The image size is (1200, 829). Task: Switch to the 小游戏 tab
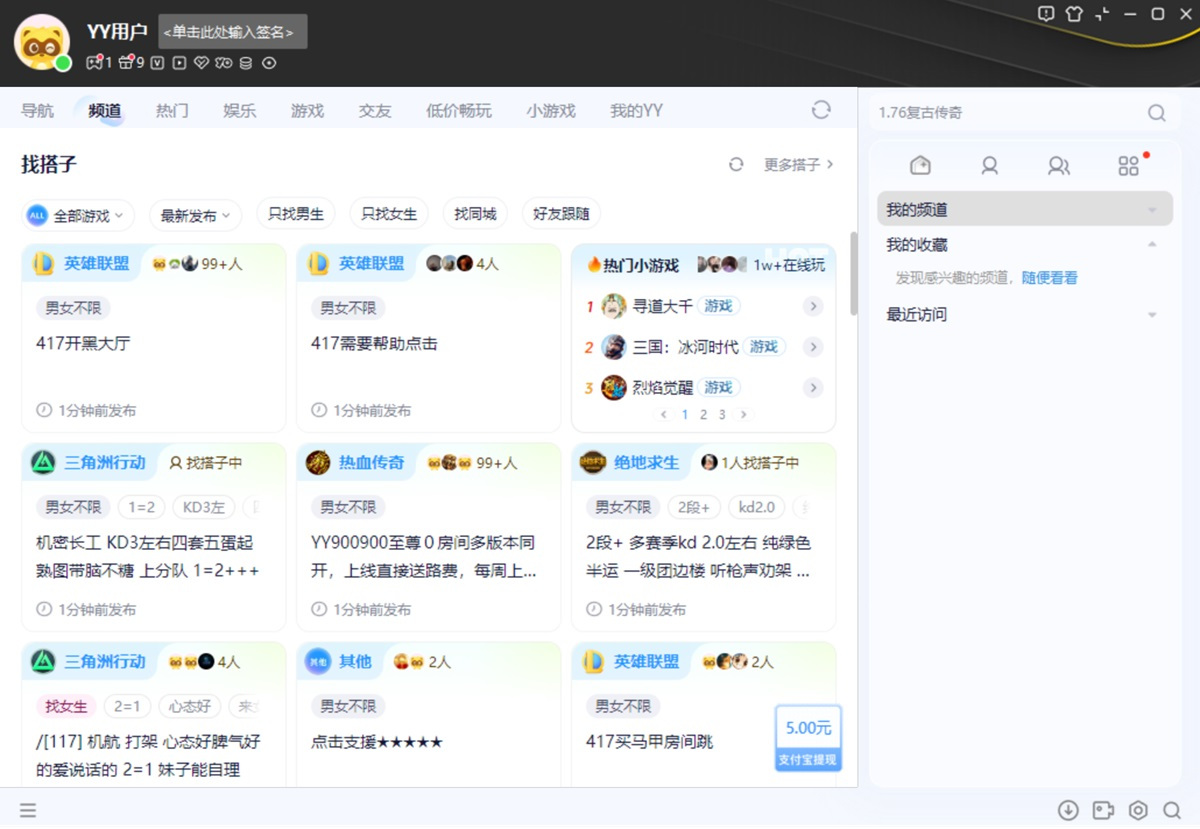click(x=551, y=111)
